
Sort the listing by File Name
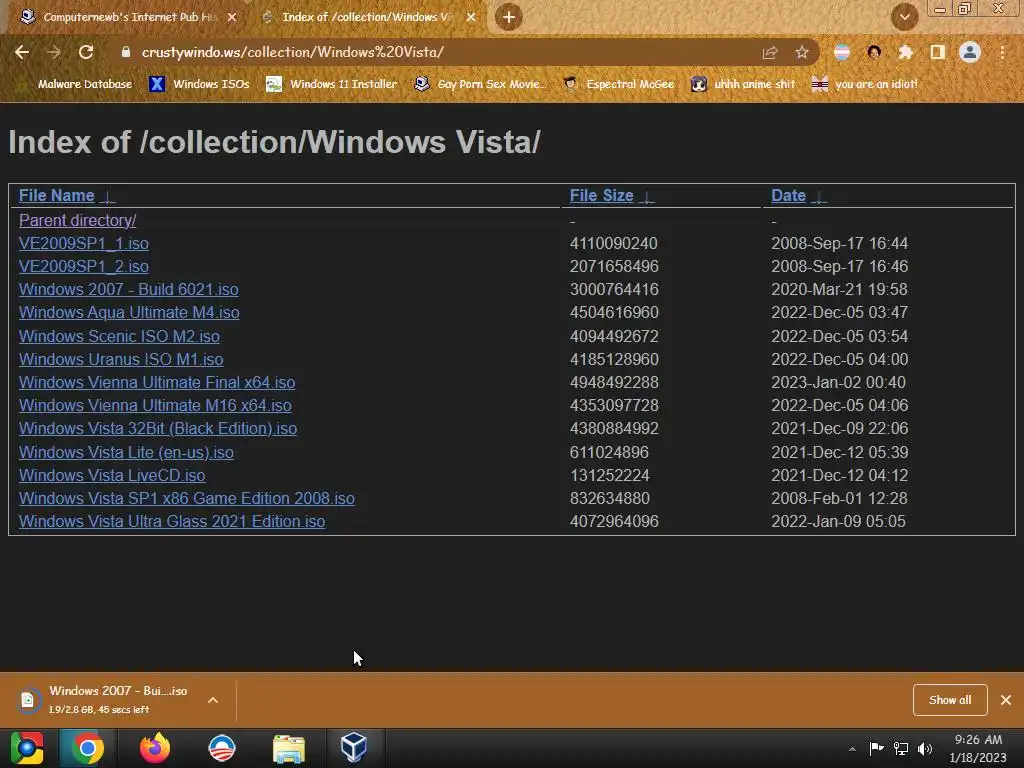pos(56,196)
